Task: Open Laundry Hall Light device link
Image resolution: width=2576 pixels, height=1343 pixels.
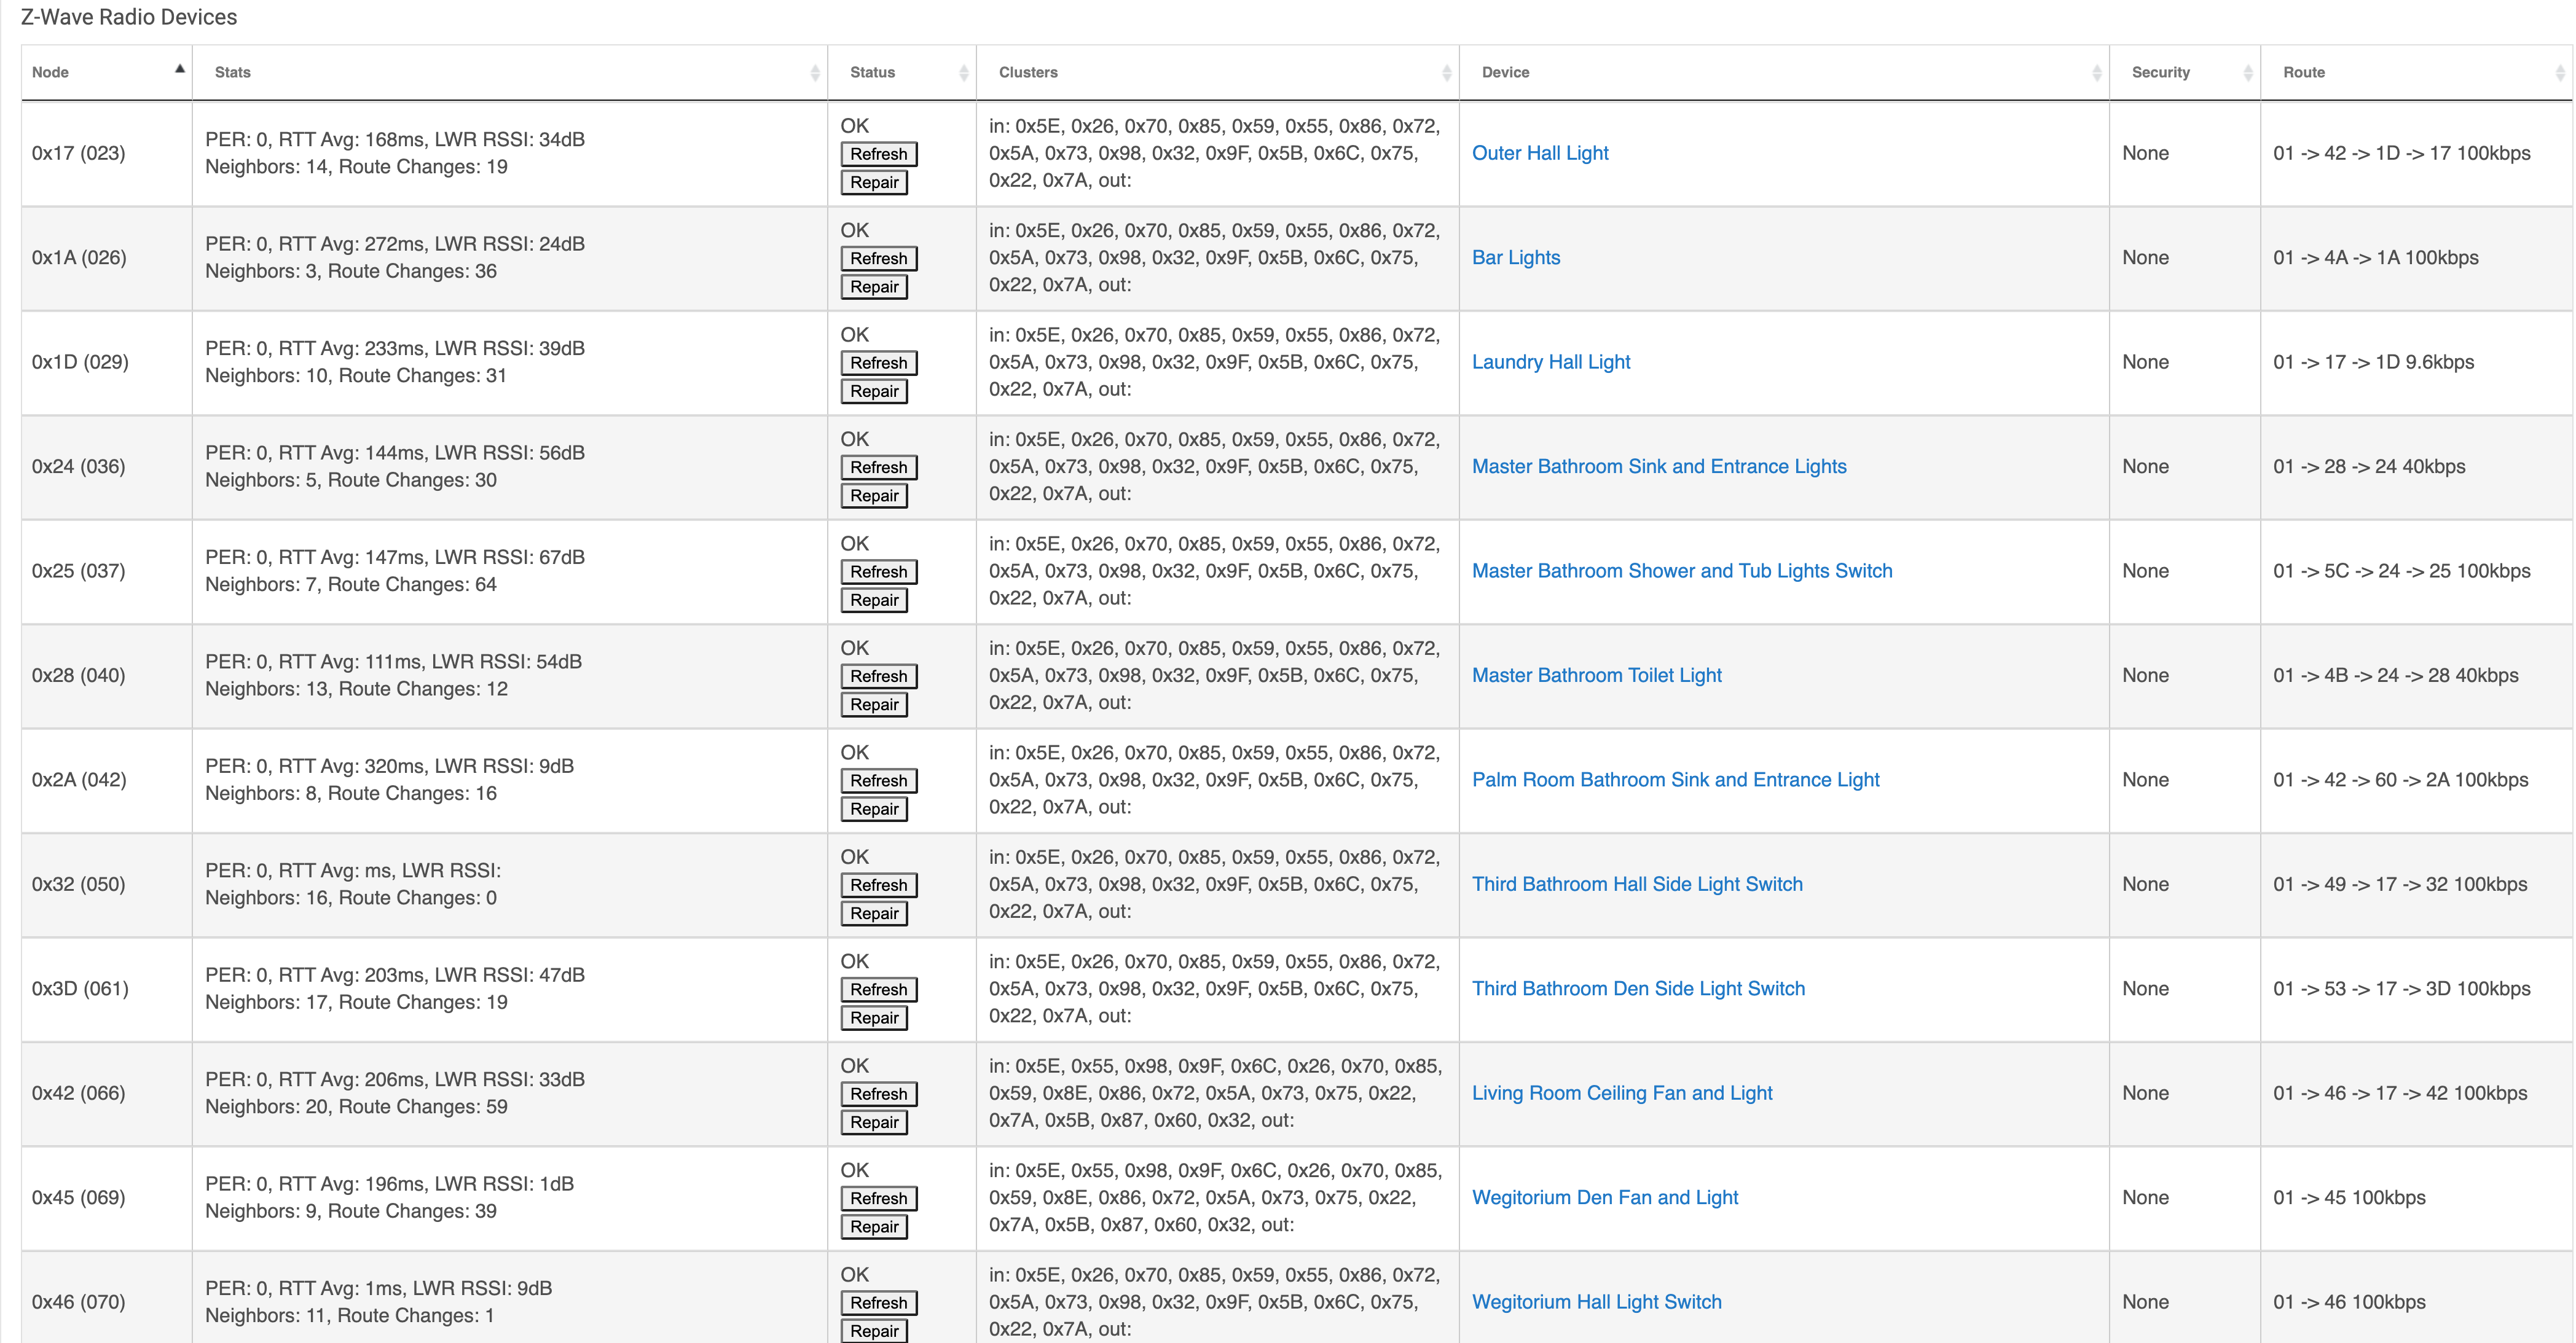Action: (x=1551, y=362)
